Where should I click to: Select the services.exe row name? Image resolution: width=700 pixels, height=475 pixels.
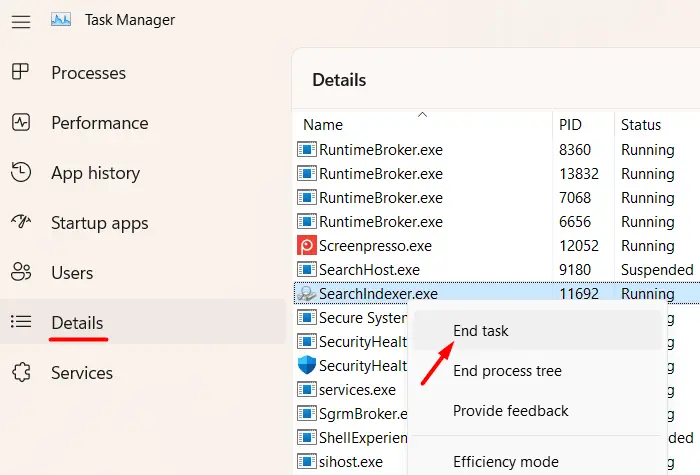[357, 390]
